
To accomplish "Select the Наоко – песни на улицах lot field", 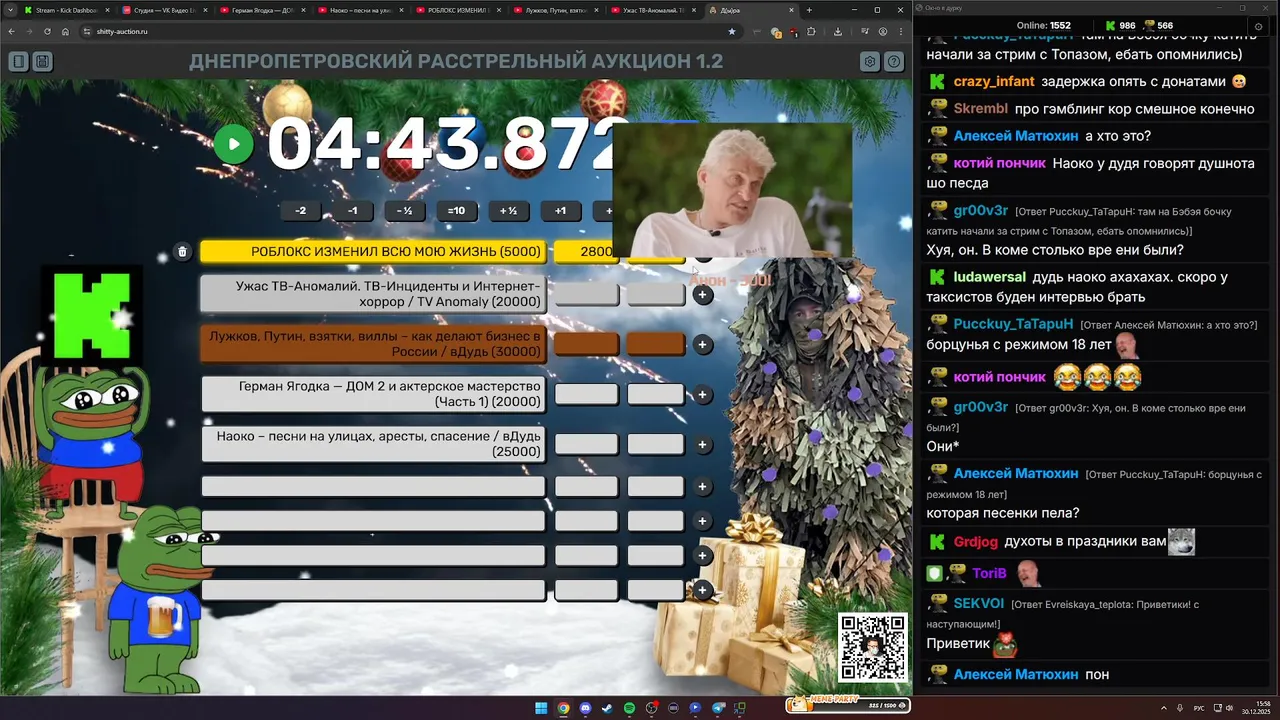I will click(x=373, y=444).
